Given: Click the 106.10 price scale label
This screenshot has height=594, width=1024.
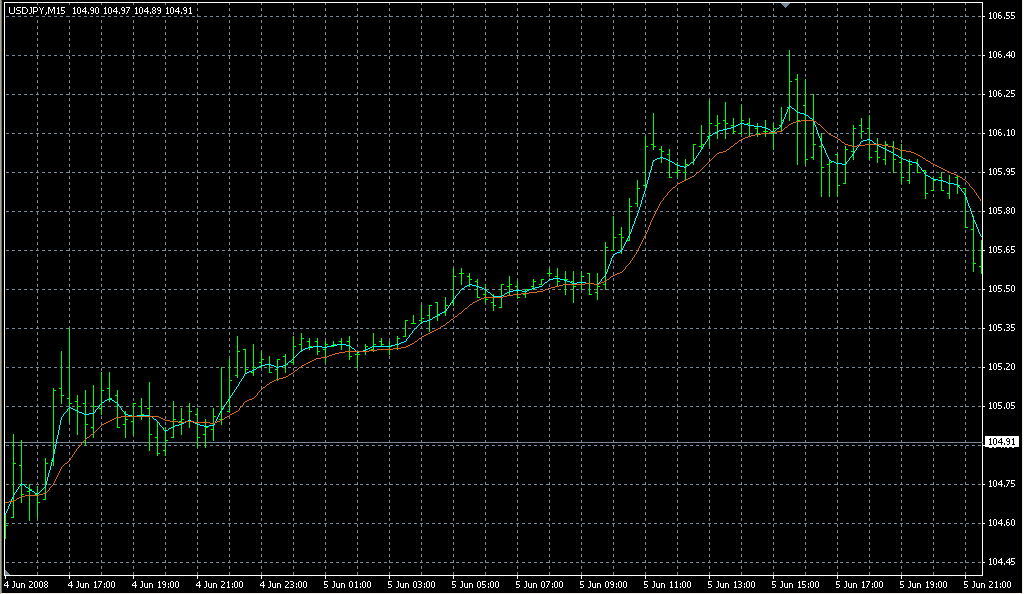Looking at the screenshot, I should coord(1002,133).
